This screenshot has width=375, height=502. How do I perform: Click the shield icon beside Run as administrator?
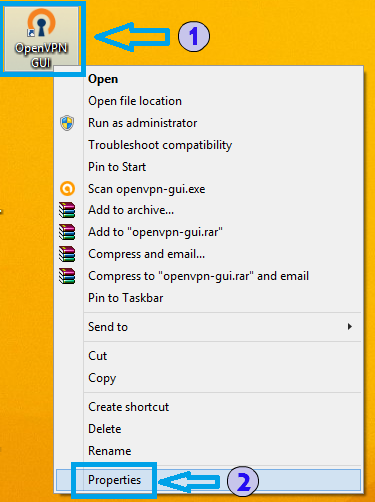(x=67, y=123)
